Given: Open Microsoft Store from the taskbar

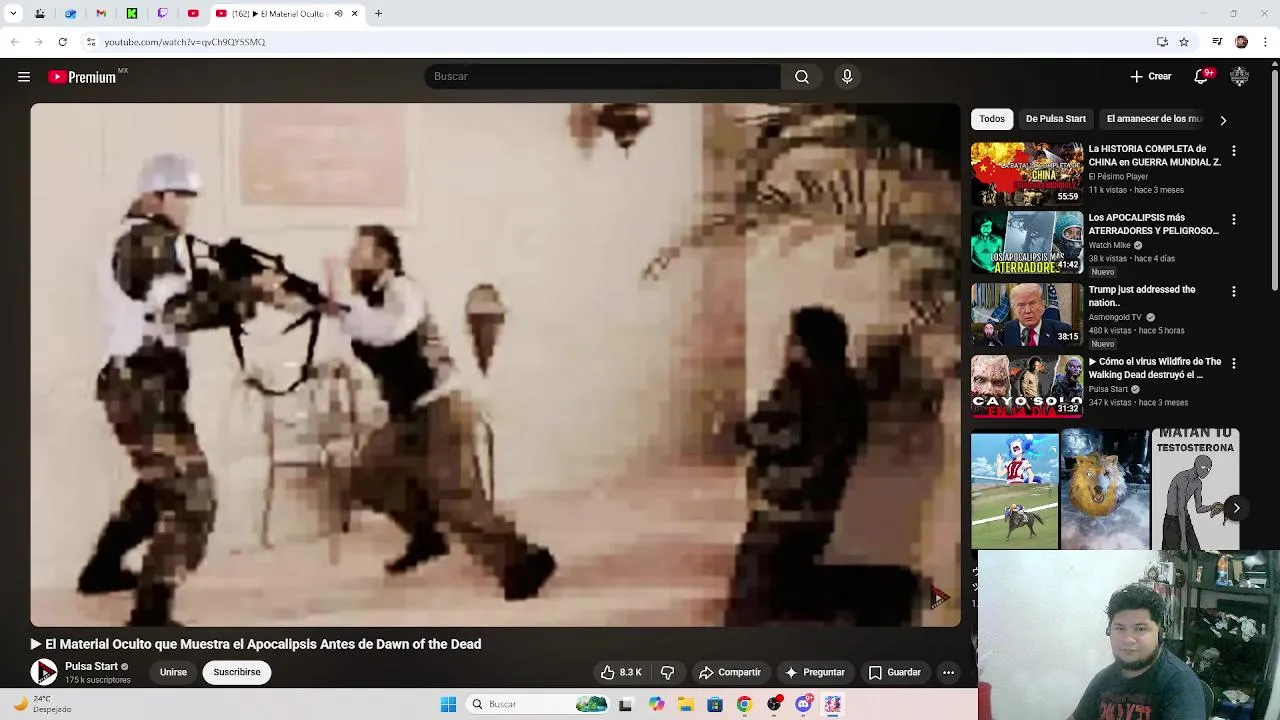Looking at the screenshot, I should pyautogui.click(x=715, y=704).
